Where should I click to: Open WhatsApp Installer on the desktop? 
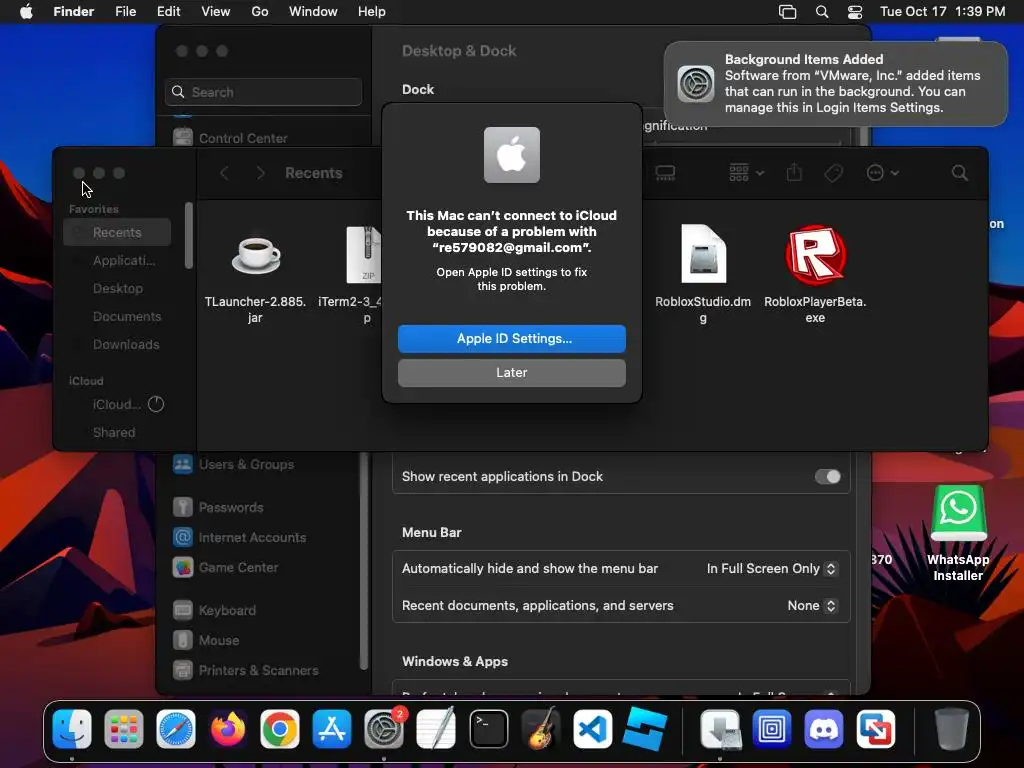pos(957,534)
